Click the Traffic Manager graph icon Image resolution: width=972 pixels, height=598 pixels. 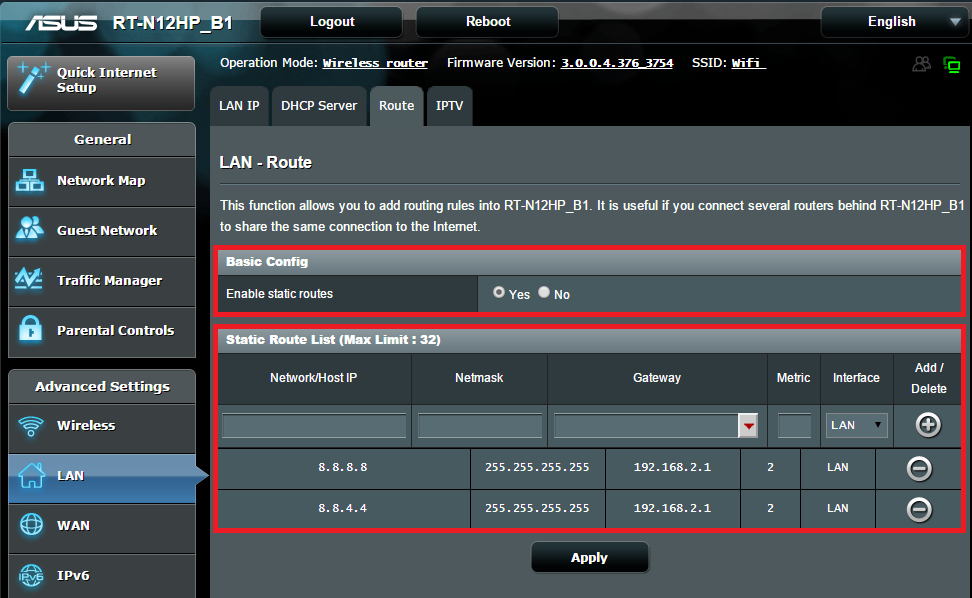29,279
